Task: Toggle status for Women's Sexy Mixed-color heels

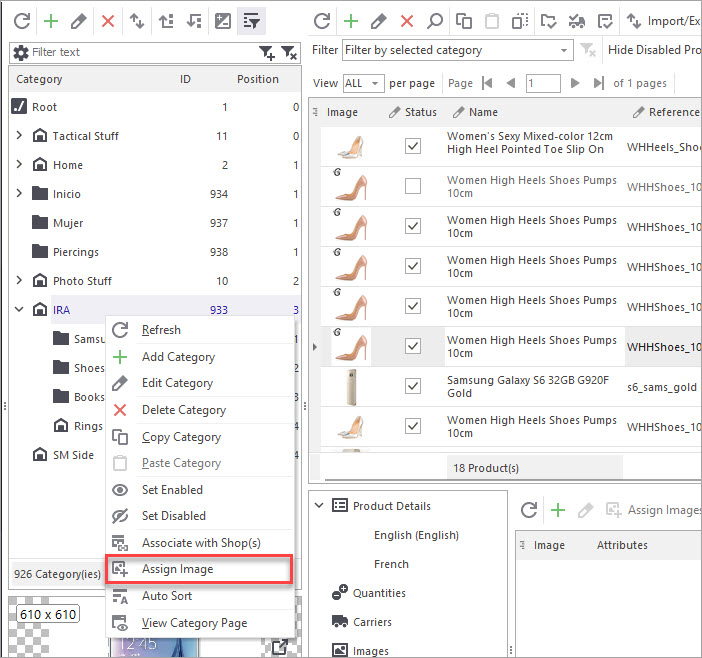Action: pyautogui.click(x=413, y=146)
